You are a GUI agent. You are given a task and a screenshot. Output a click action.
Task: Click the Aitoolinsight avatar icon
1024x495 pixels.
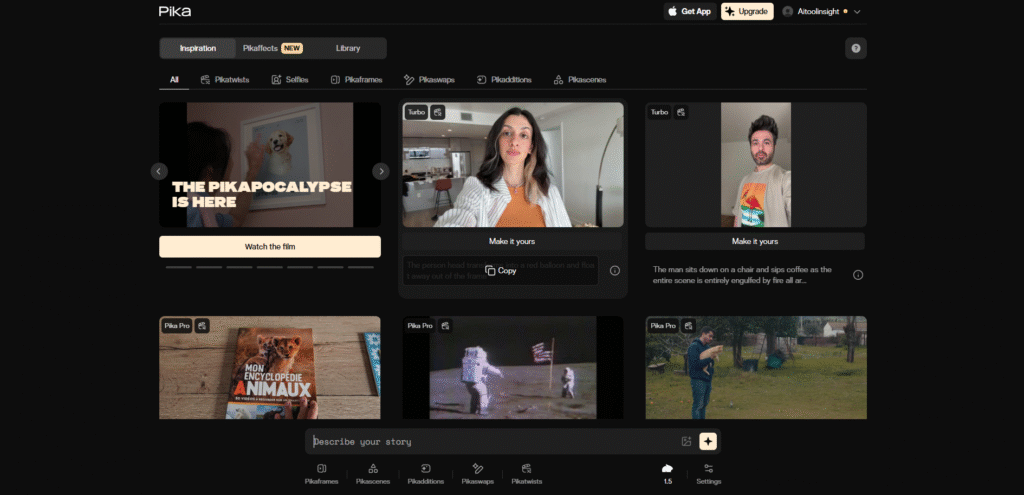point(788,11)
